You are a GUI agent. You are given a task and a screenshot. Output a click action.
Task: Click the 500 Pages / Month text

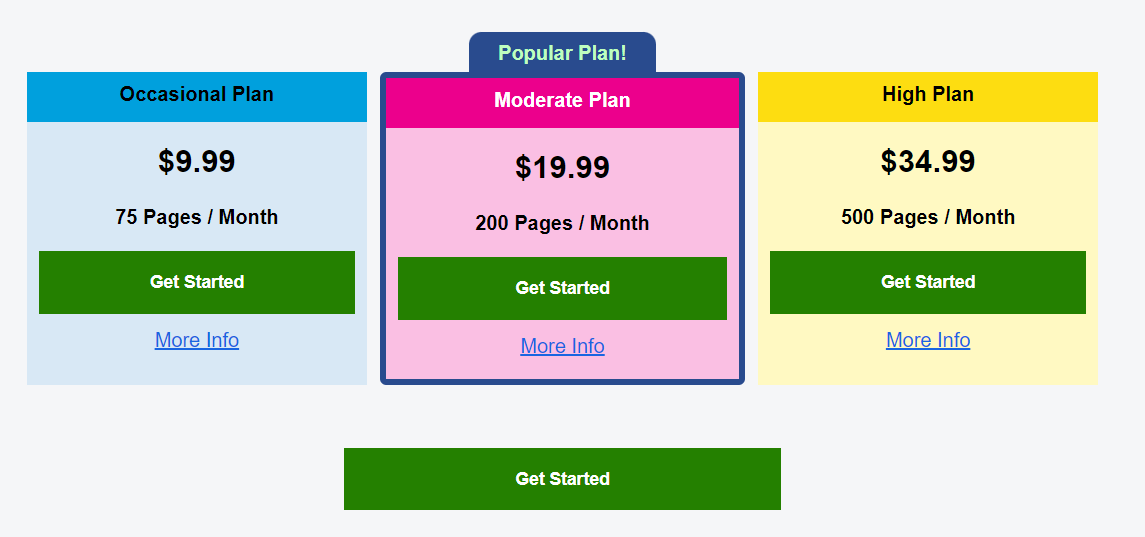pos(928,217)
